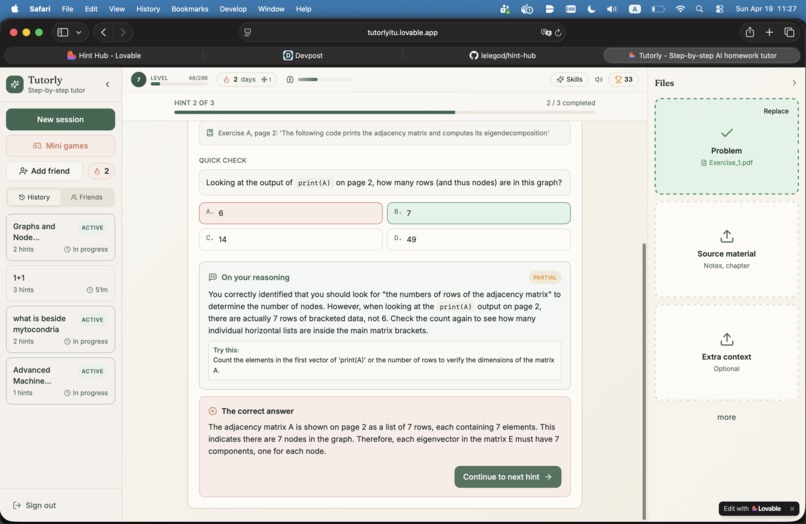Screen dimensions: 806x524
Task: Click the info icon beside the meter
Action: [x=290, y=80]
